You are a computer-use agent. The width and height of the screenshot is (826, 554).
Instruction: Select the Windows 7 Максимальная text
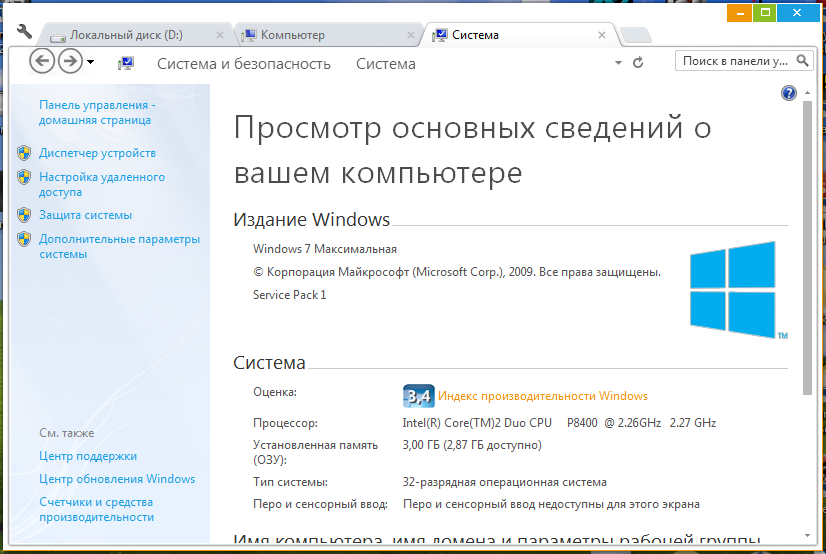325,249
